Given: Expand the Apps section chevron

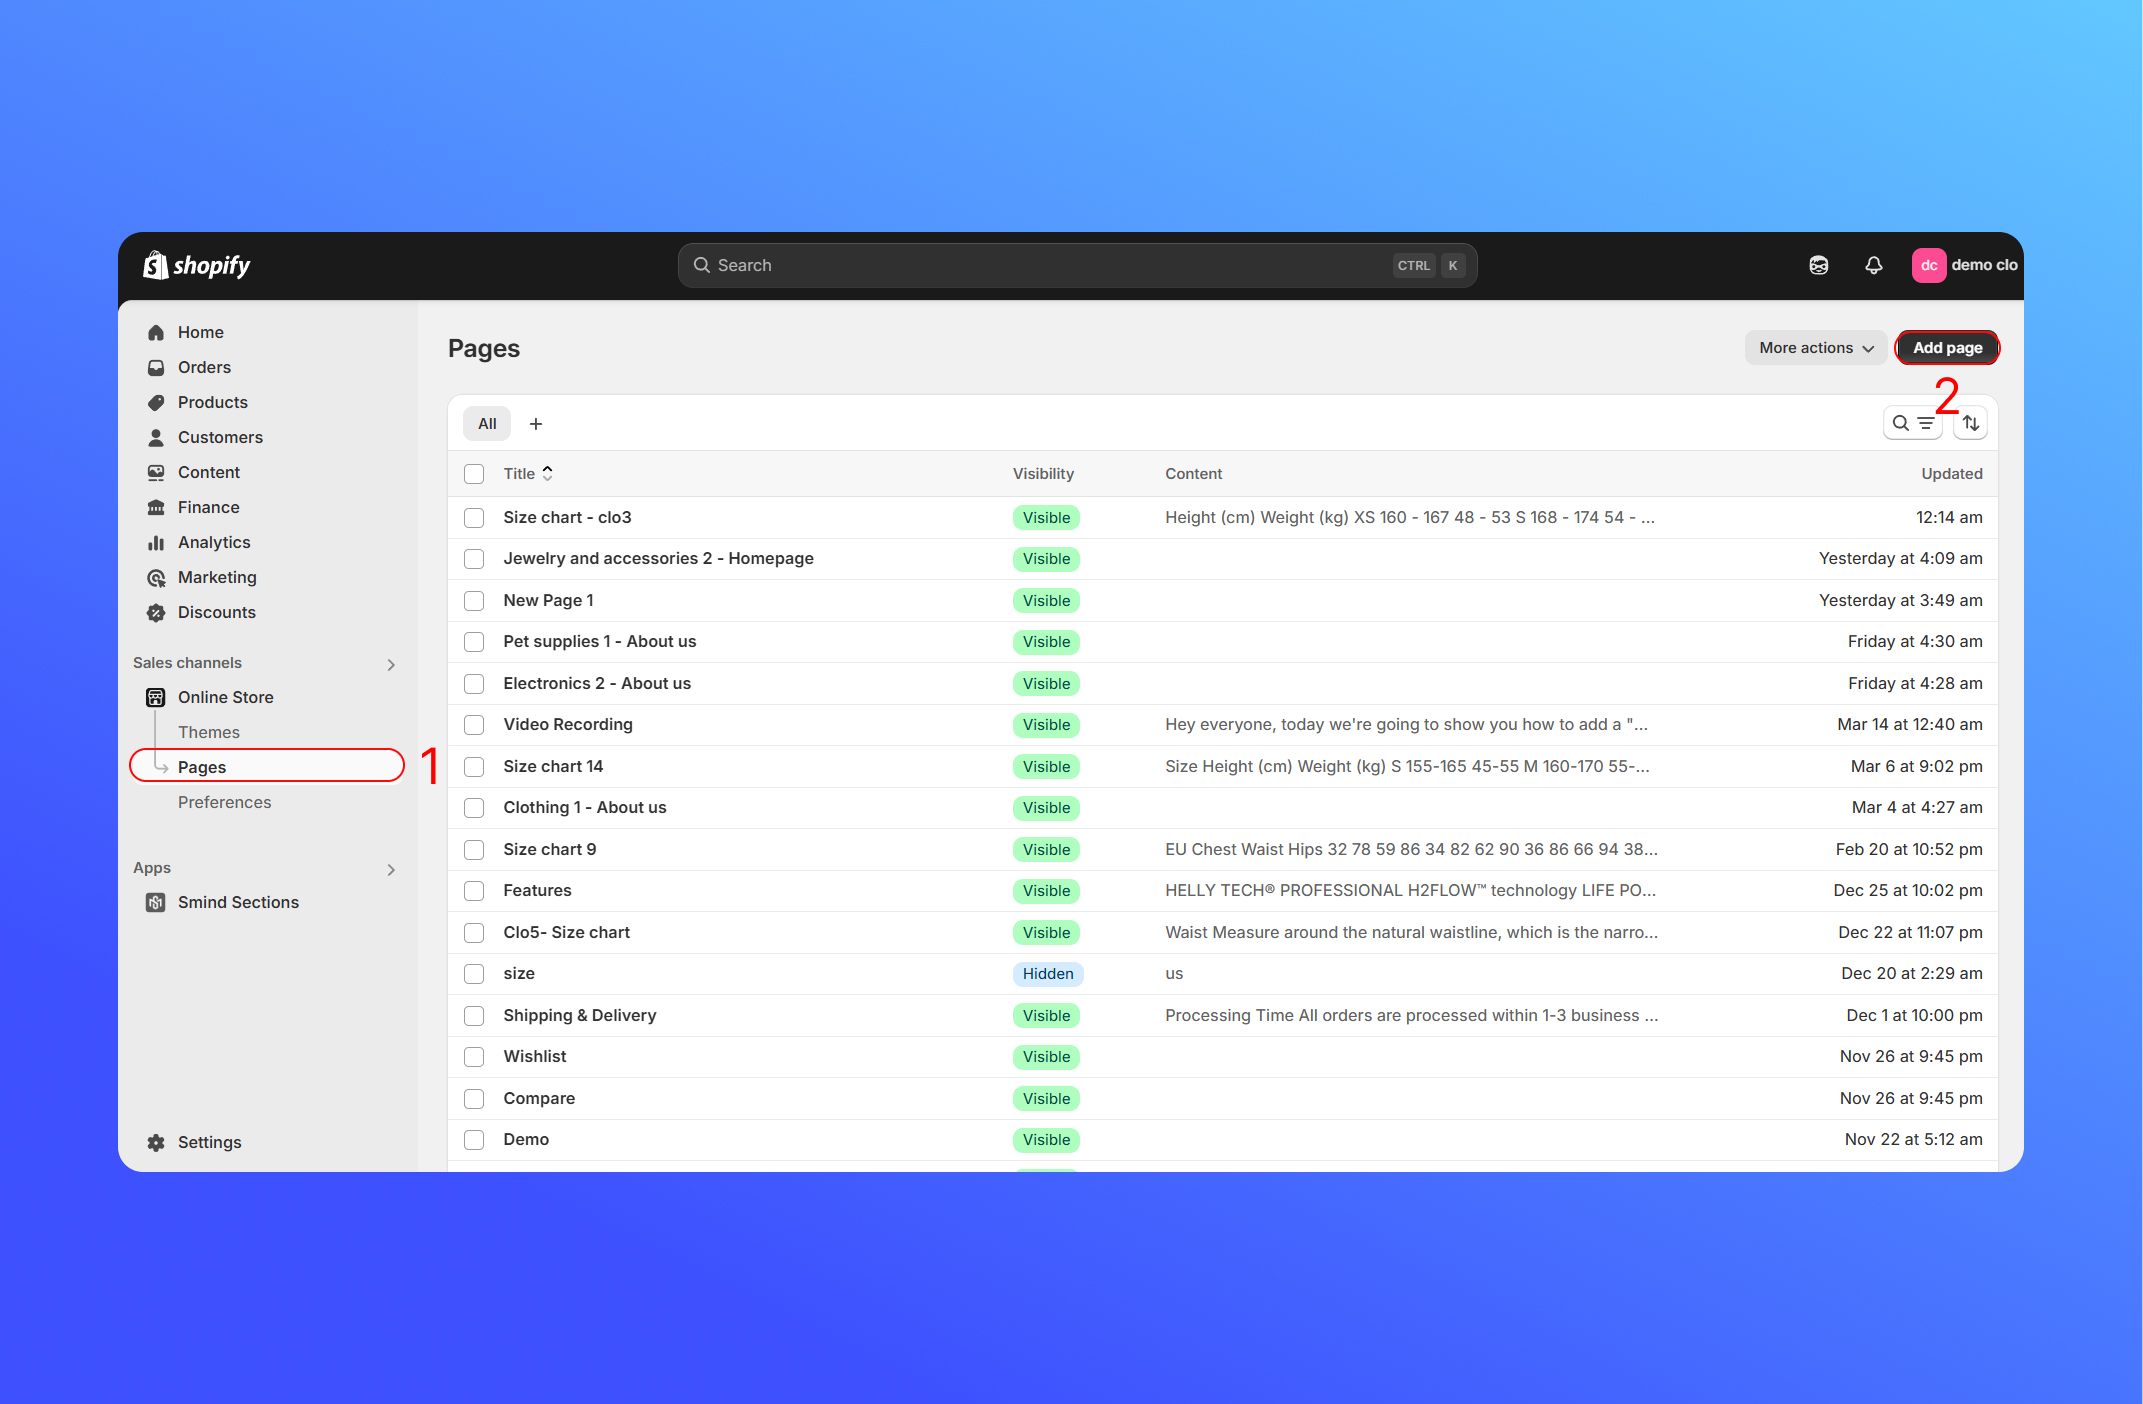Looking at the screenshot, I should coord(391,869).
